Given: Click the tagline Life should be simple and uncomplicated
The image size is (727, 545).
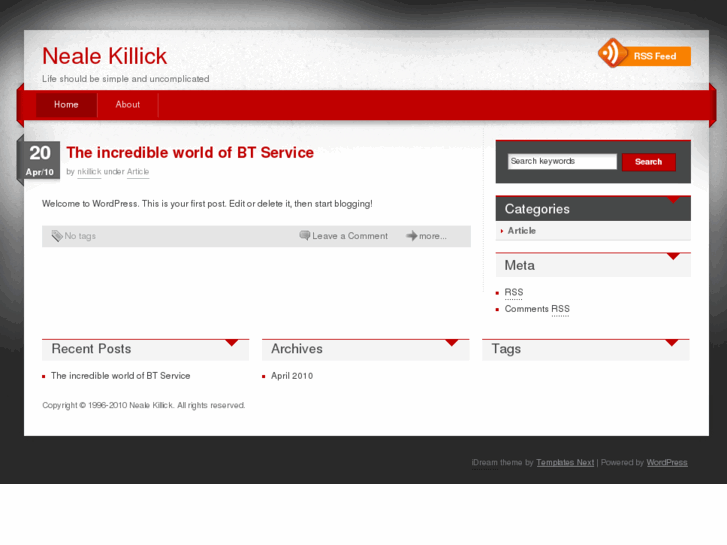Looking at the screenshot, I should pos(126,79).
